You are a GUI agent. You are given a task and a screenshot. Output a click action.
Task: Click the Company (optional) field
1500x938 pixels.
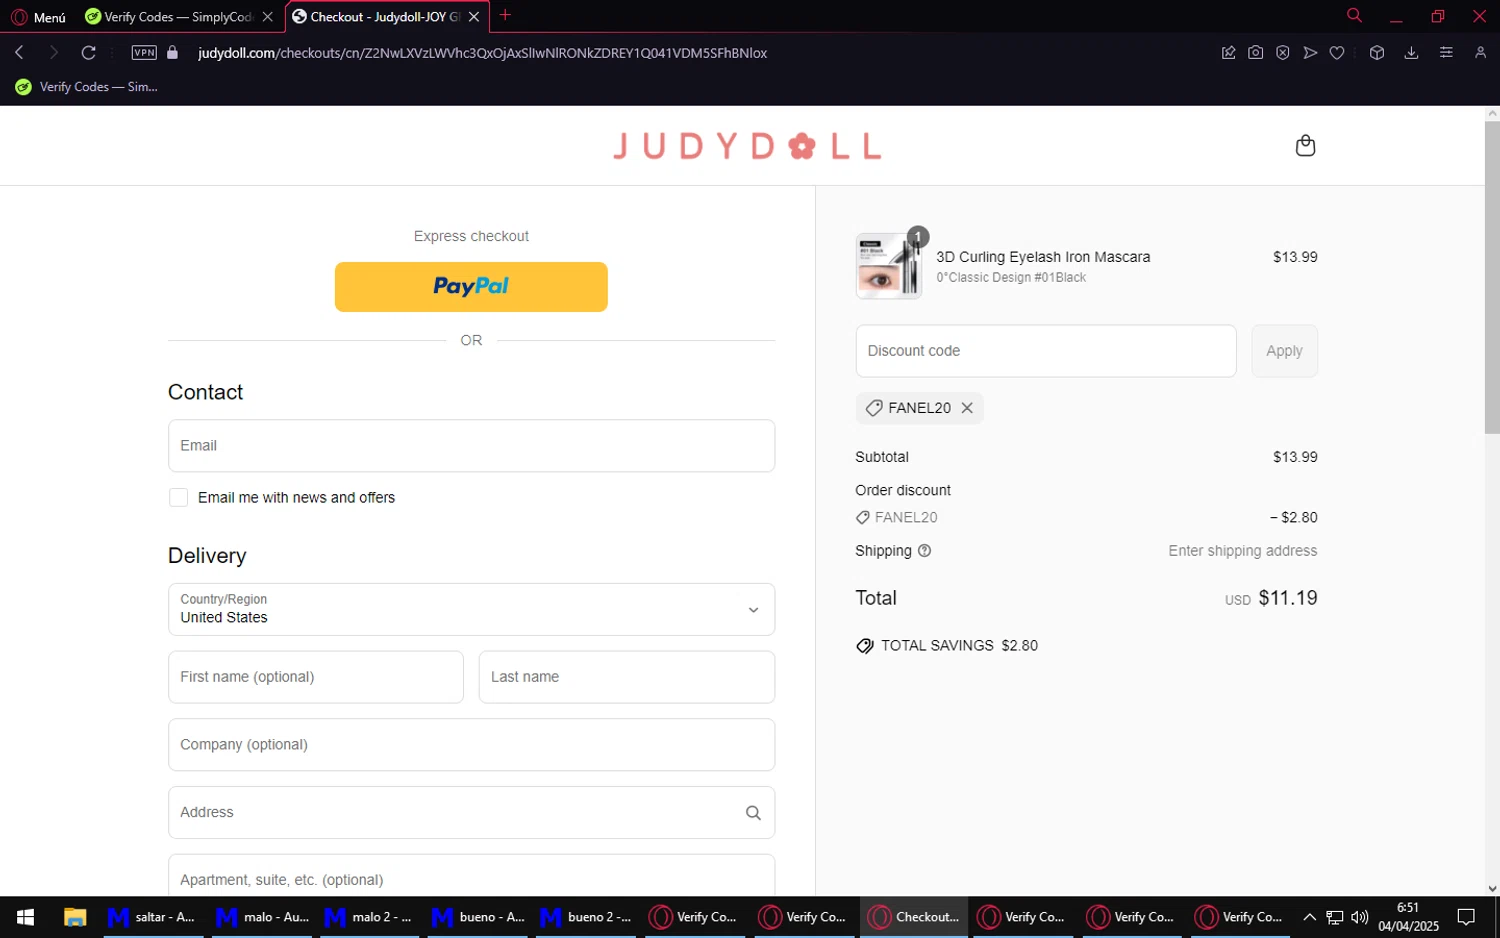click(471, 745)
